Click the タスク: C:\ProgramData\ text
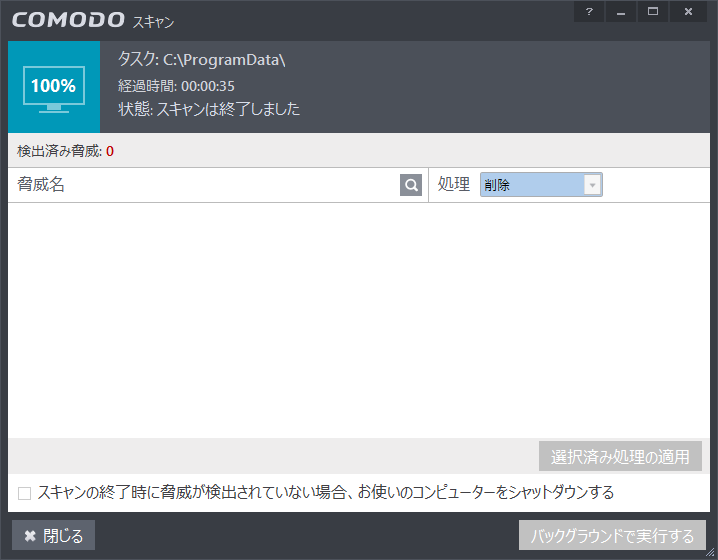Screen dimensions: 718x560 tap(201, 60)
